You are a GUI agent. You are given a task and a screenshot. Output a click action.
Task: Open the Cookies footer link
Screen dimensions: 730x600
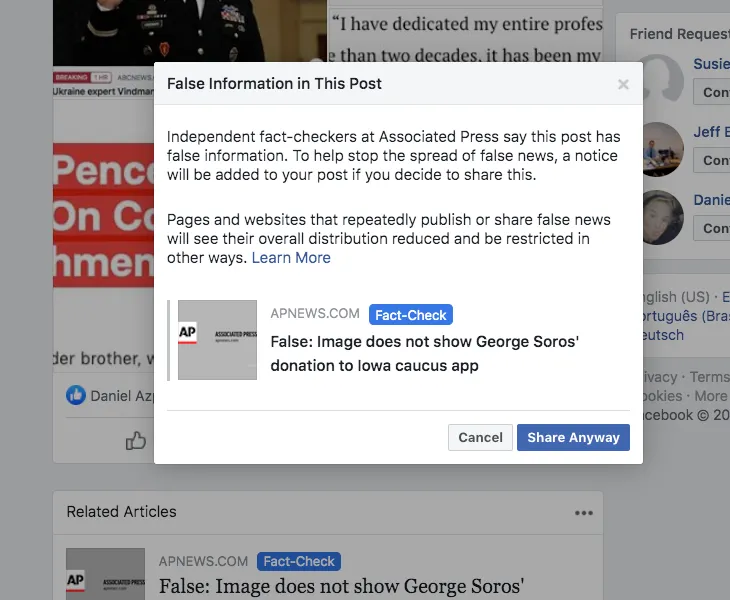663,396
